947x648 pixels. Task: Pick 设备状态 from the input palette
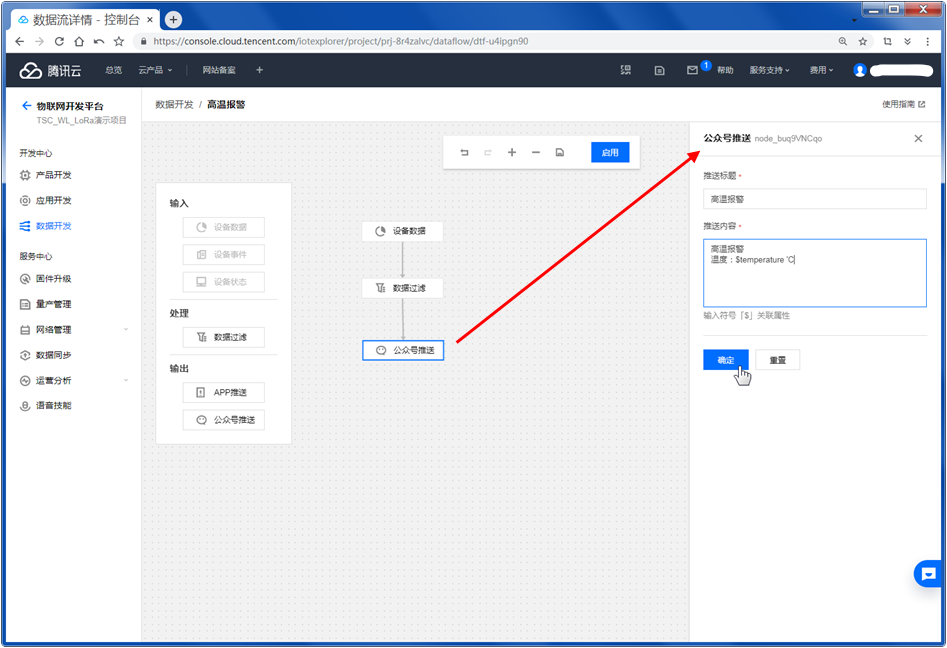(223, 281)
